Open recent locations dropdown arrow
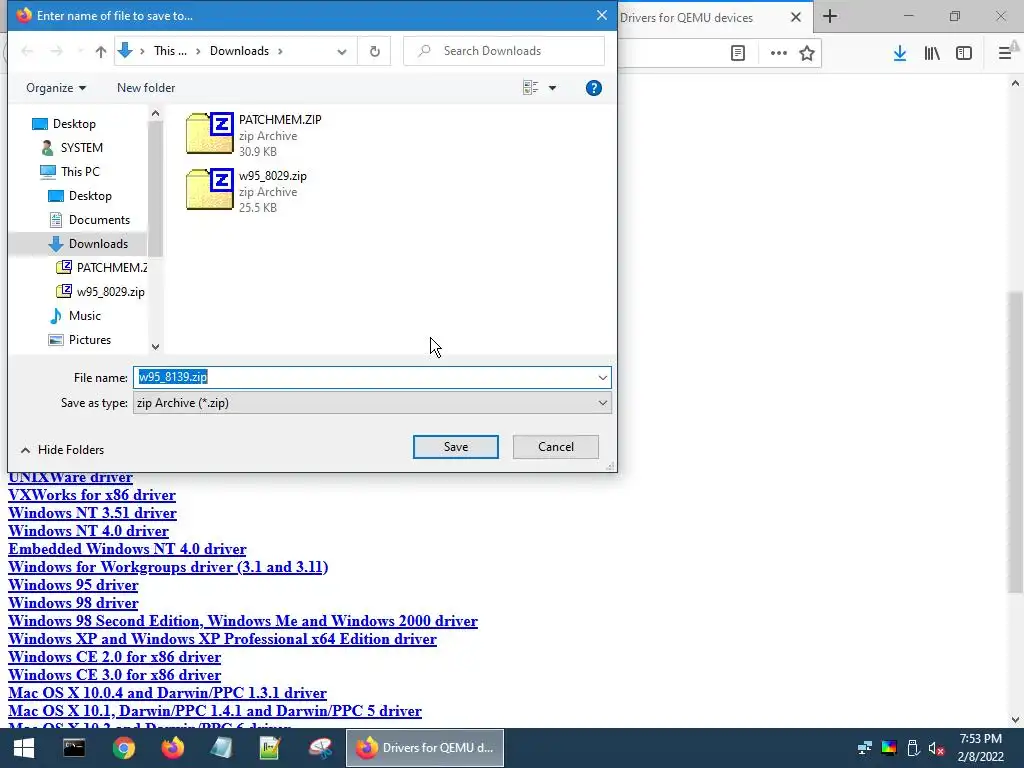 80,51
